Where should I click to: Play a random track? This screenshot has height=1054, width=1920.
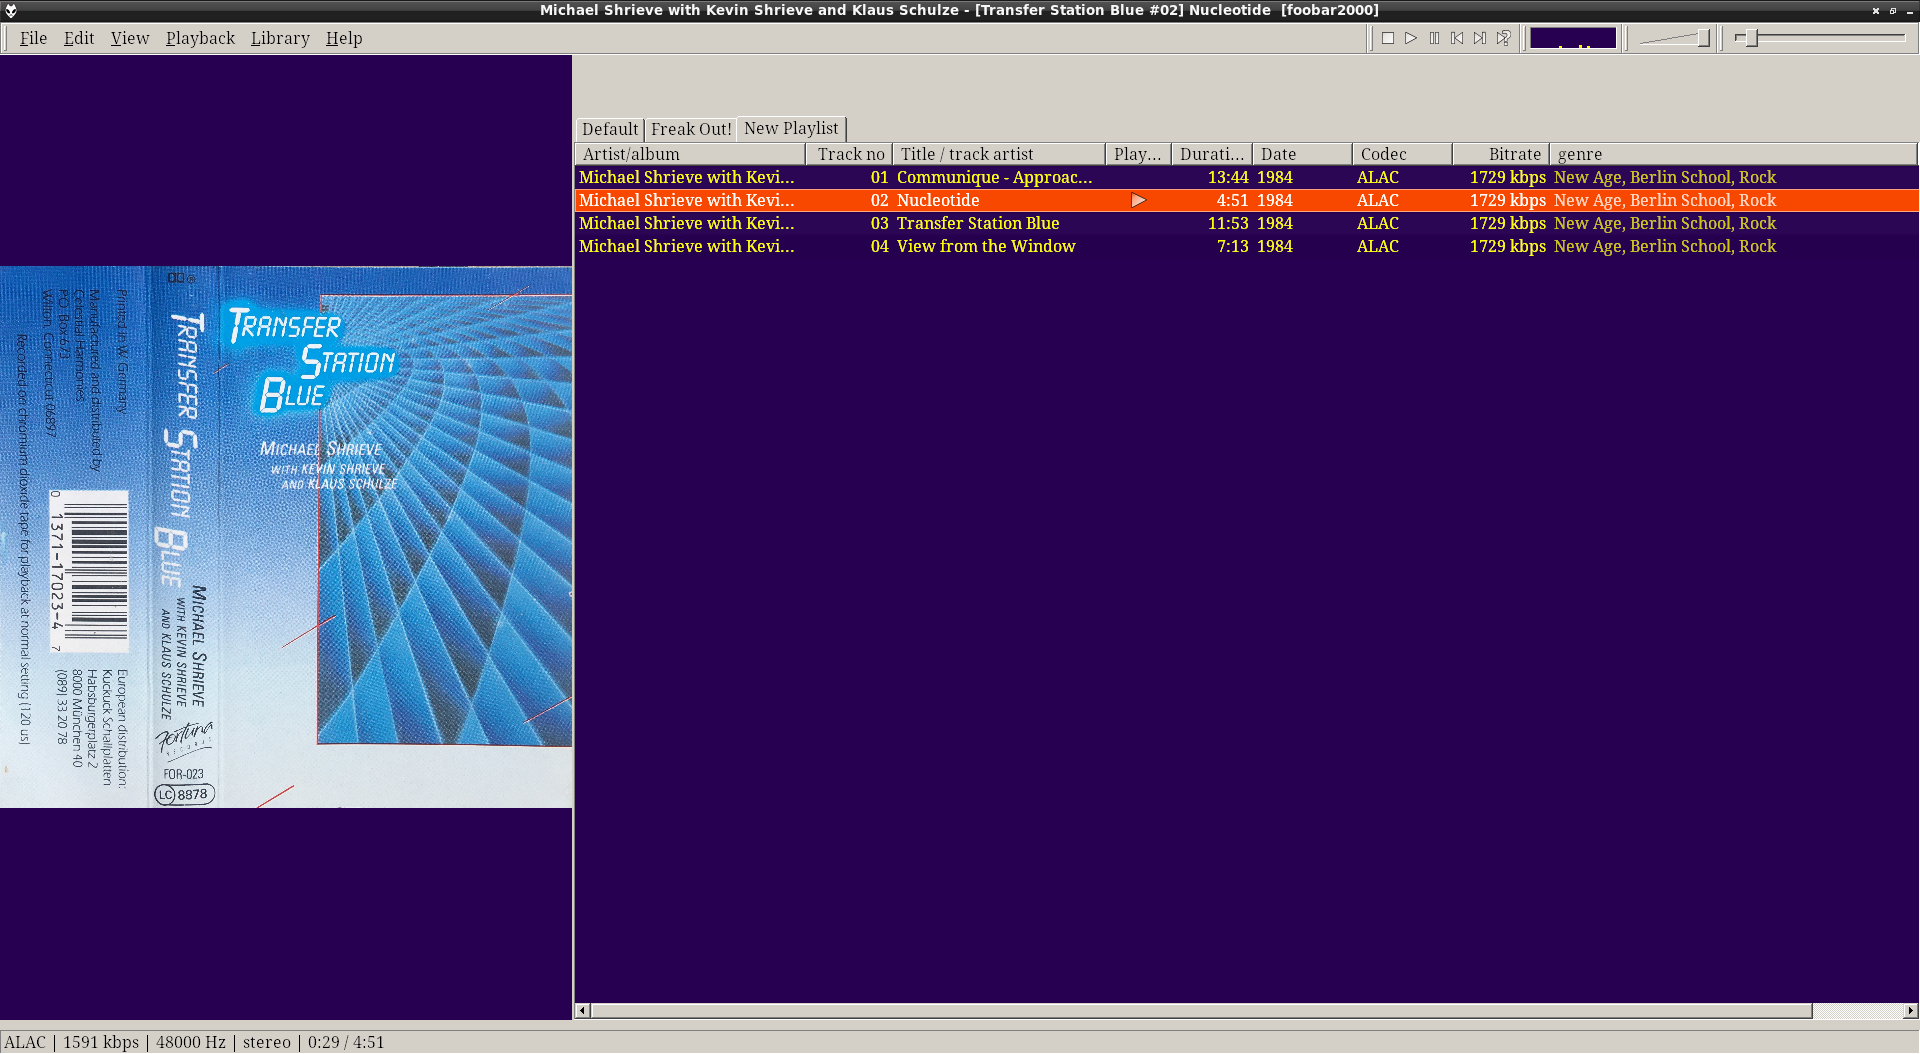(1503, 38)
